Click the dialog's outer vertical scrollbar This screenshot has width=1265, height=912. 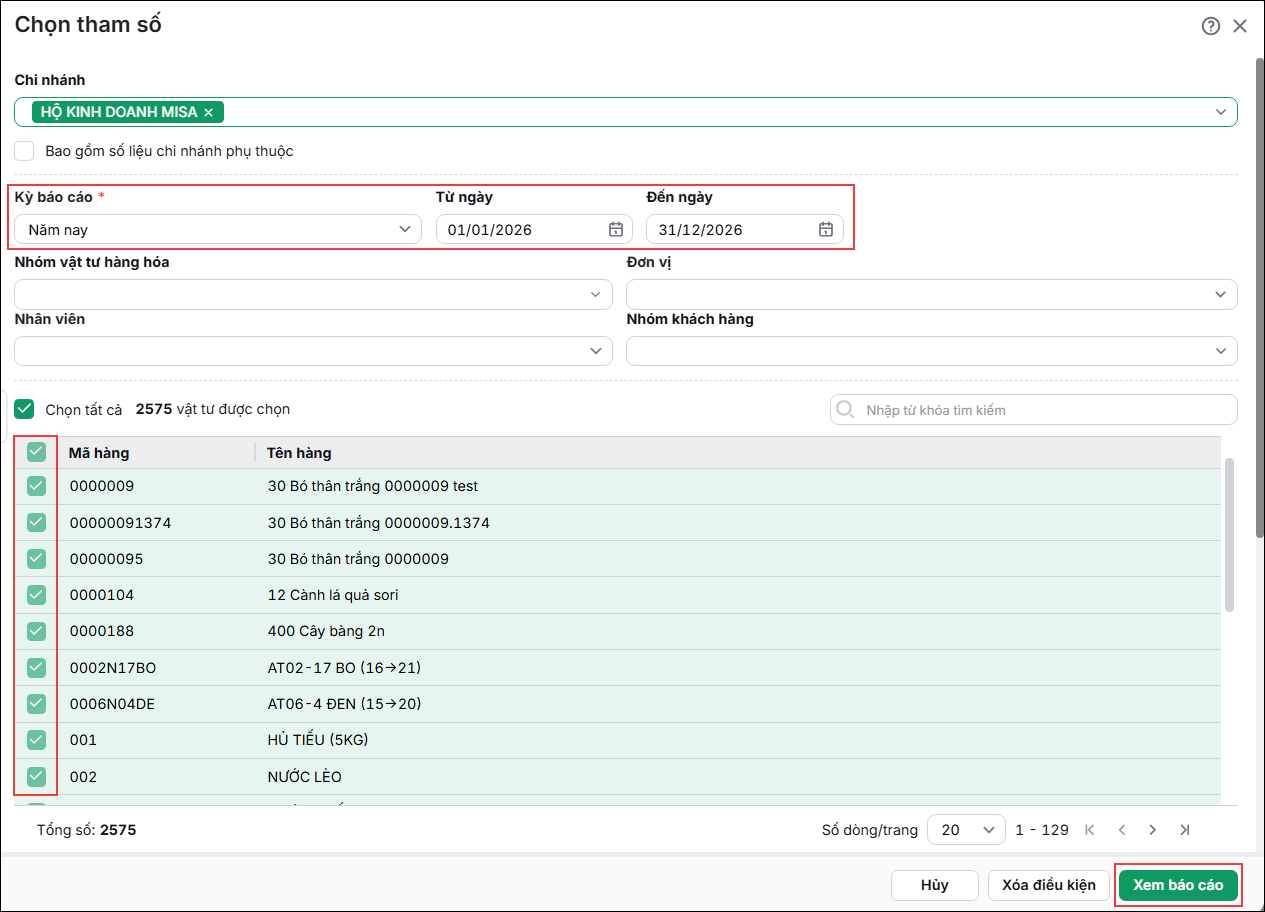[1260, 300]
